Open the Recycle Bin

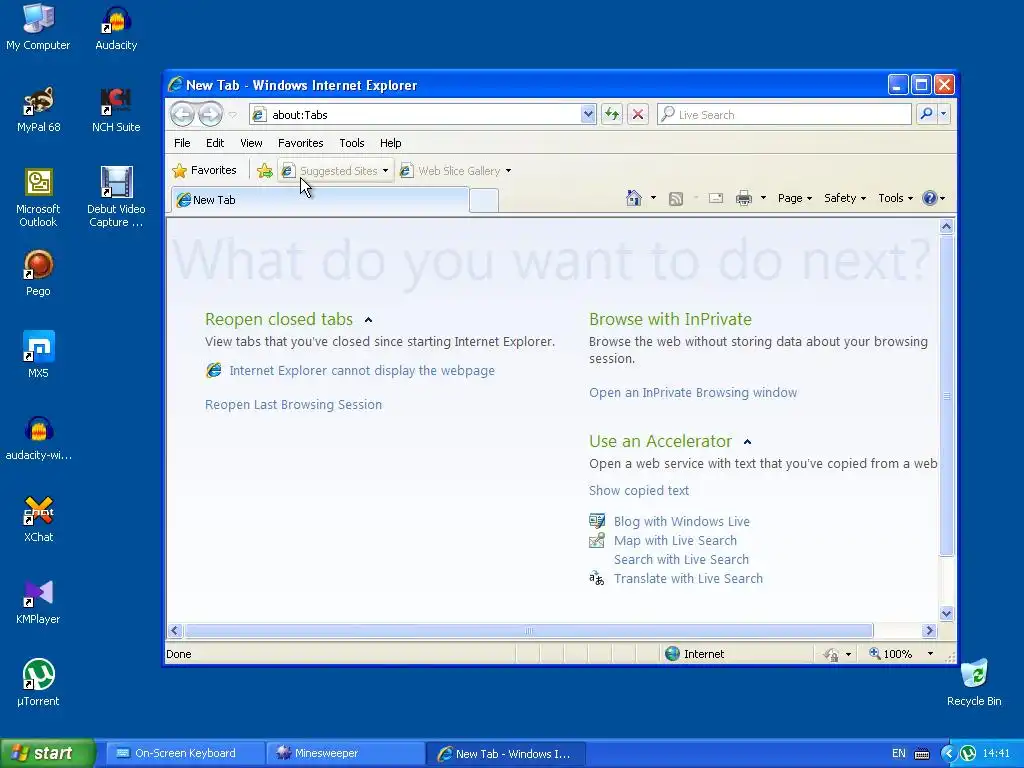(974, 684)
